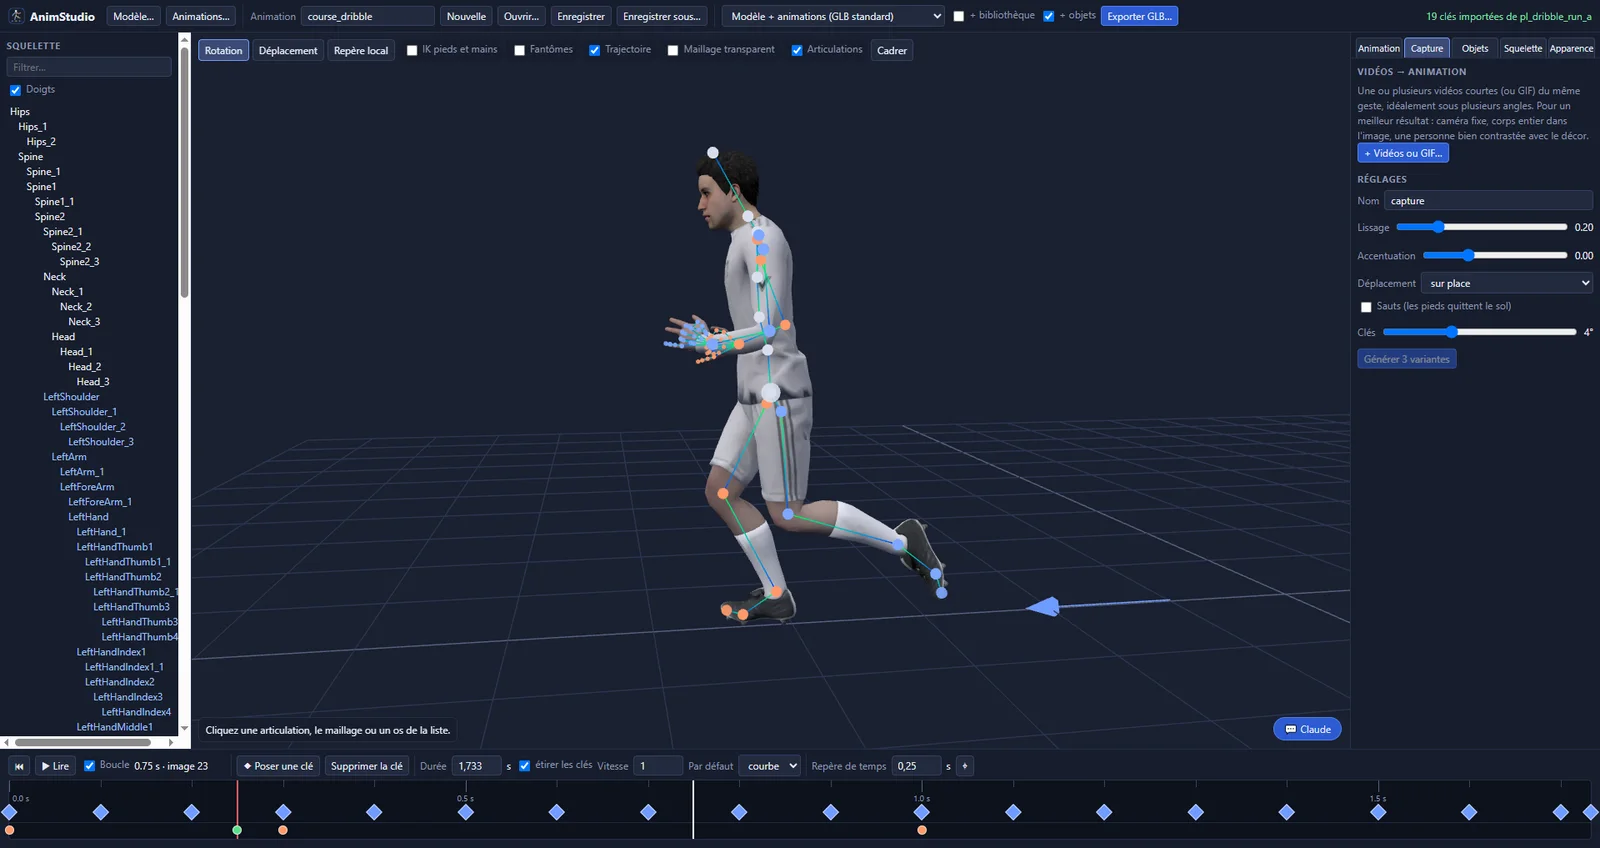The height and width of the screenshot is (848, 1600).
Task: Click the AnimStudio logo icon
Action: (15, 16)
